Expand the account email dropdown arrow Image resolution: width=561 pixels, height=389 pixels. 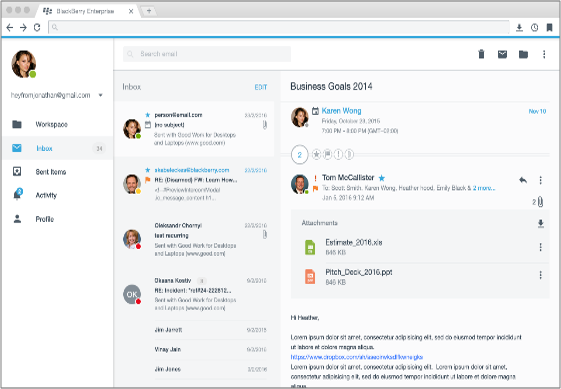tap(101, 95)
